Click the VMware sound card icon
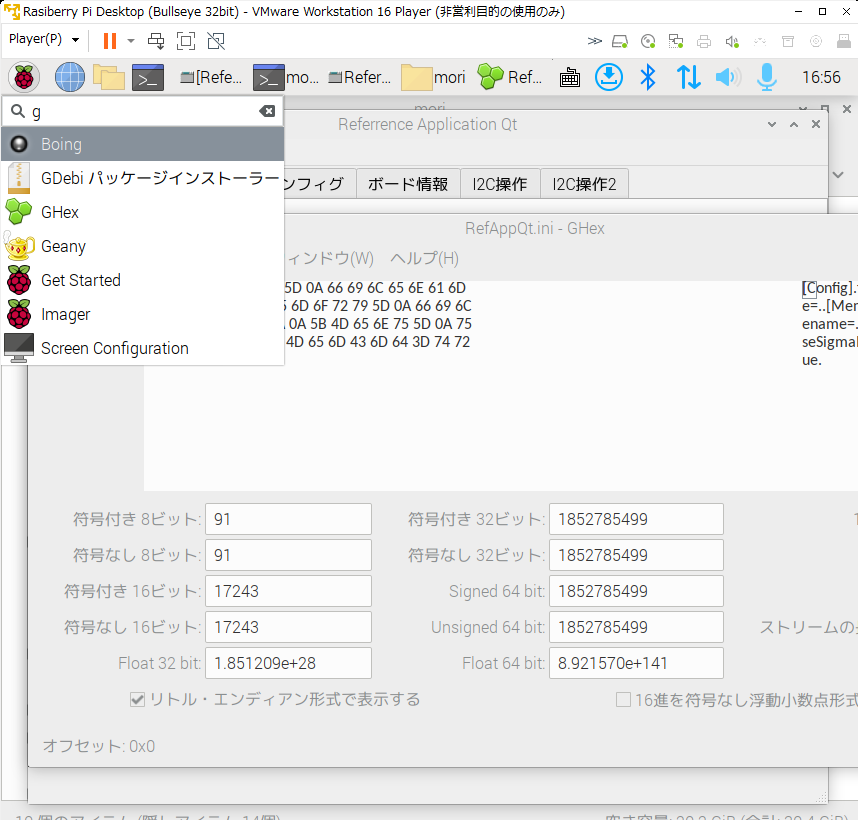This screenshot has height=820, width=858. click(732, 41)
